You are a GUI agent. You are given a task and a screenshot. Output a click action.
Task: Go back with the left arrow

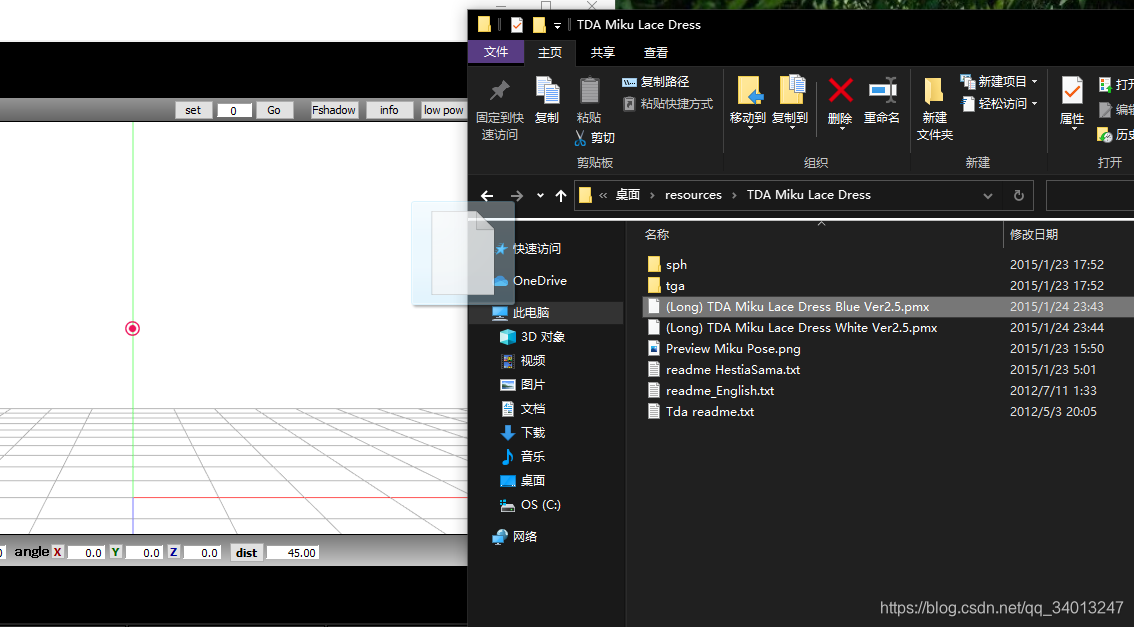(487, 196)
